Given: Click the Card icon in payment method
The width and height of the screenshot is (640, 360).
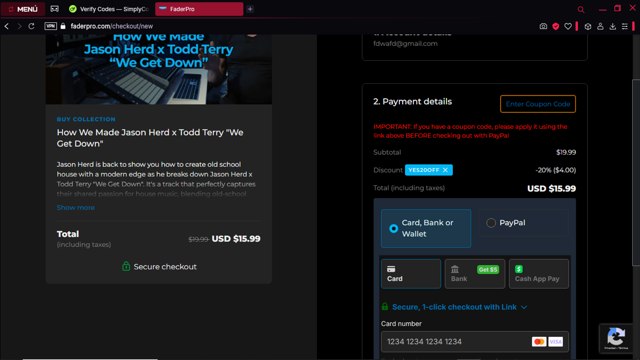Looking at the screenshot, I should coord(391,269).
